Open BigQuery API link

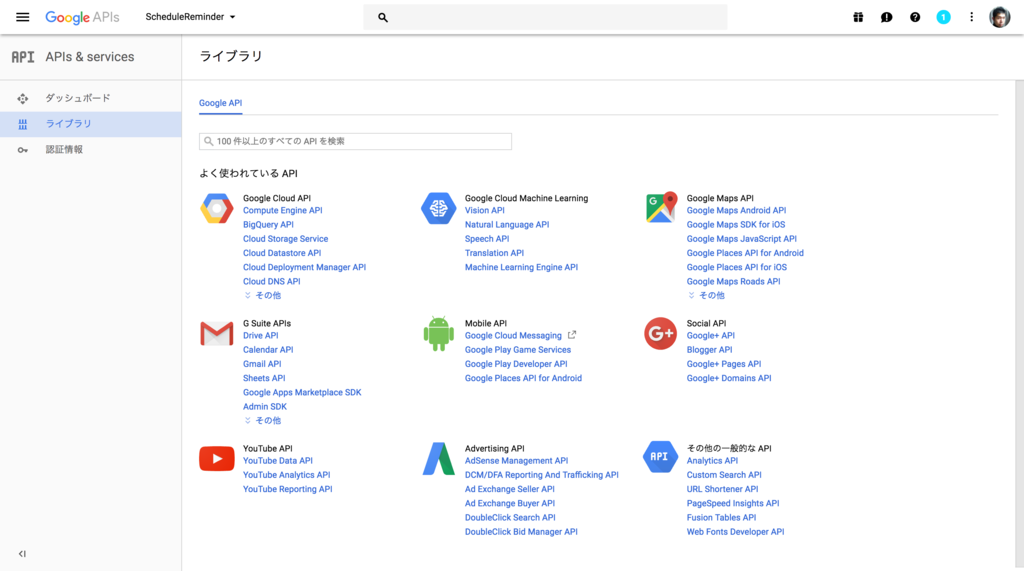click(x=268, y=225)
